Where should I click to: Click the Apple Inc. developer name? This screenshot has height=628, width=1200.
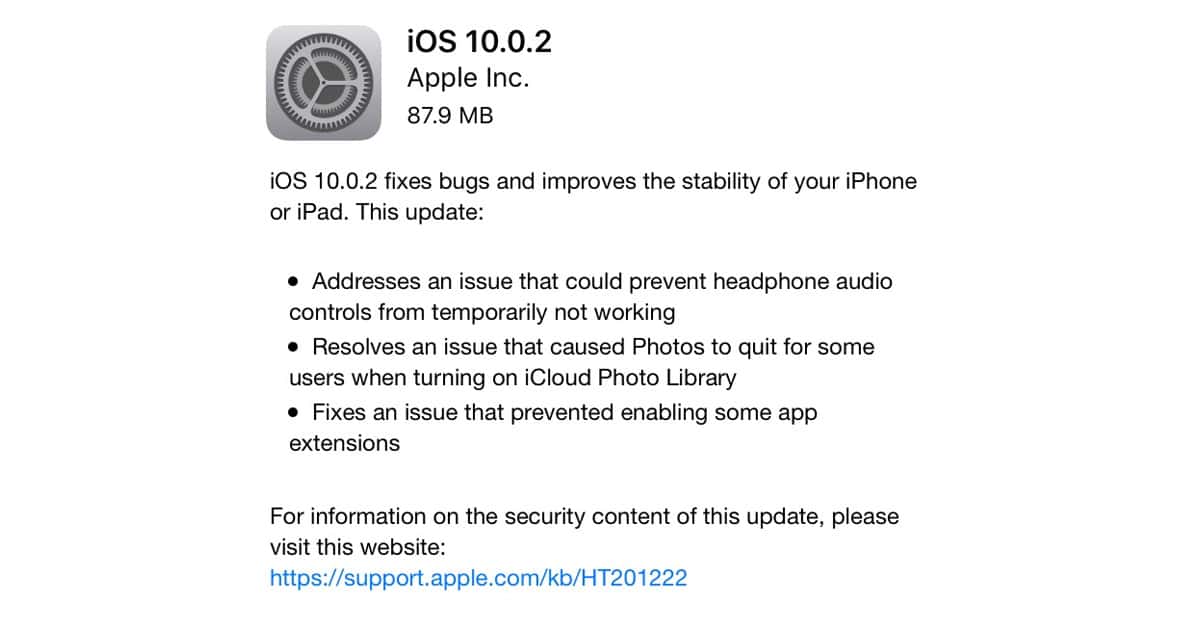coord(467,79)
